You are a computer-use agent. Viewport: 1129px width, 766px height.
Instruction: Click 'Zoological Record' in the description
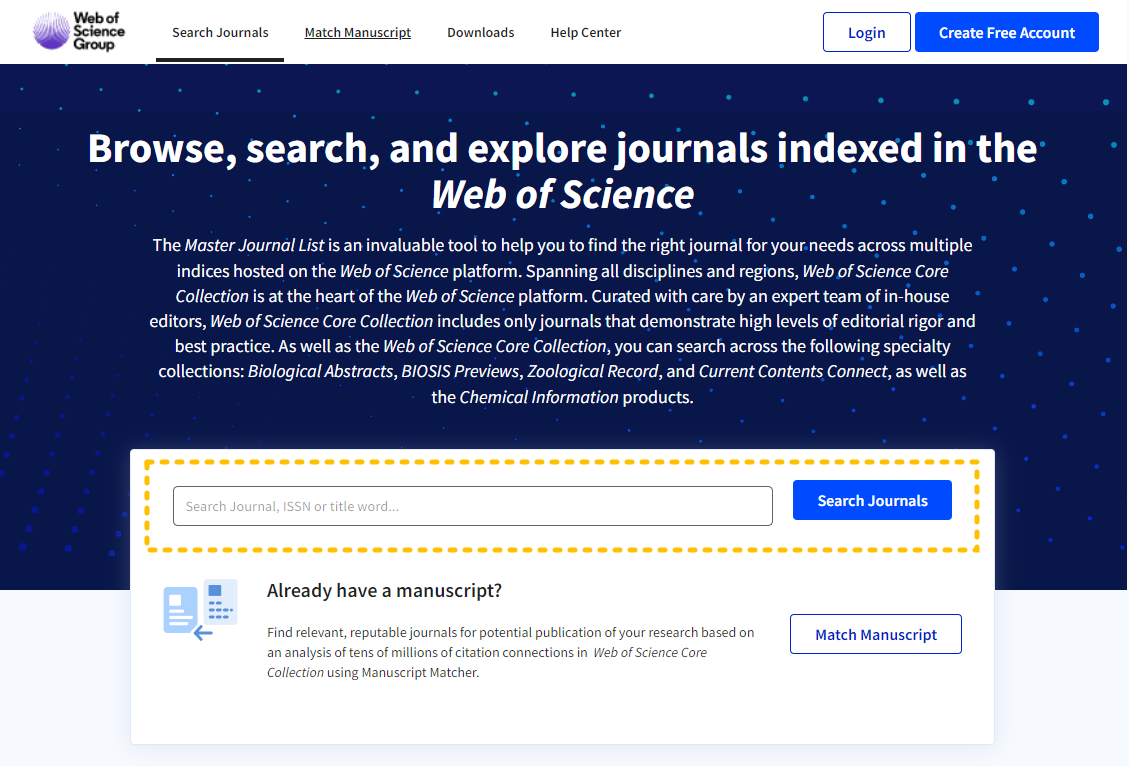pos(593,371)
